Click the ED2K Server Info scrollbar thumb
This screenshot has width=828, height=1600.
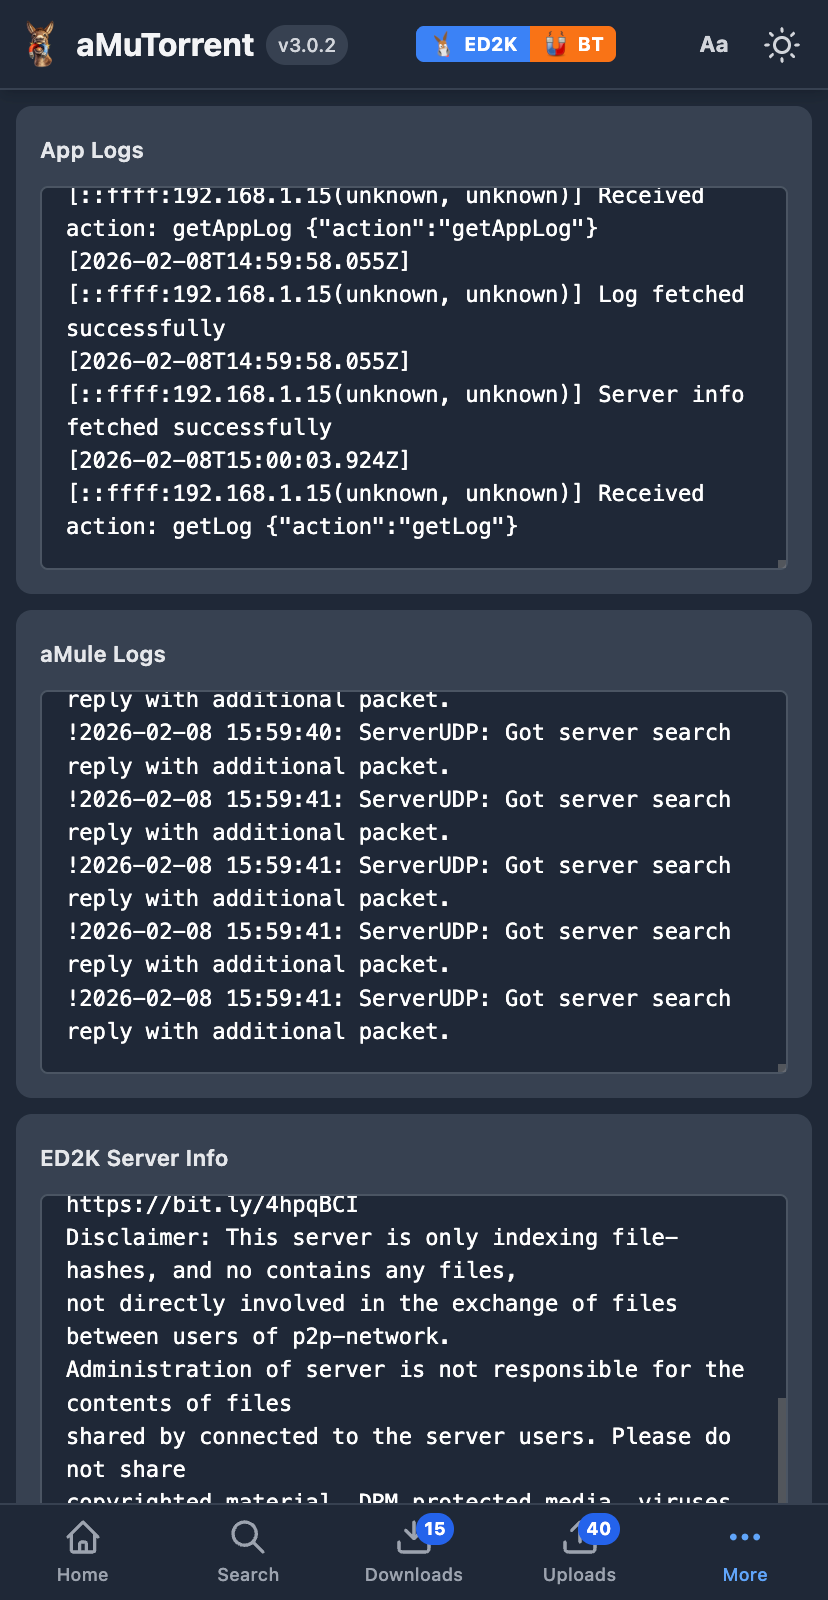[x=782, y=1450]
